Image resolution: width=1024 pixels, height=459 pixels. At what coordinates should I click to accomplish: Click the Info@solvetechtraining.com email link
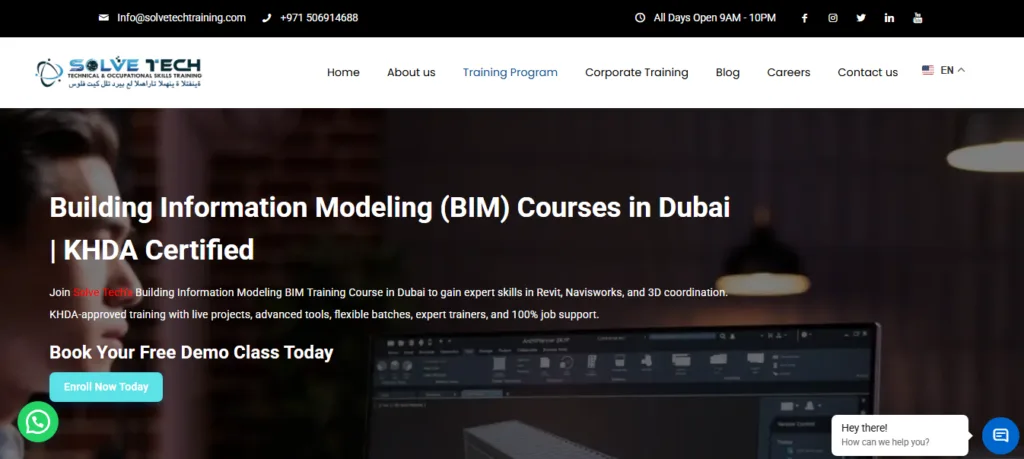coord(182,18)
